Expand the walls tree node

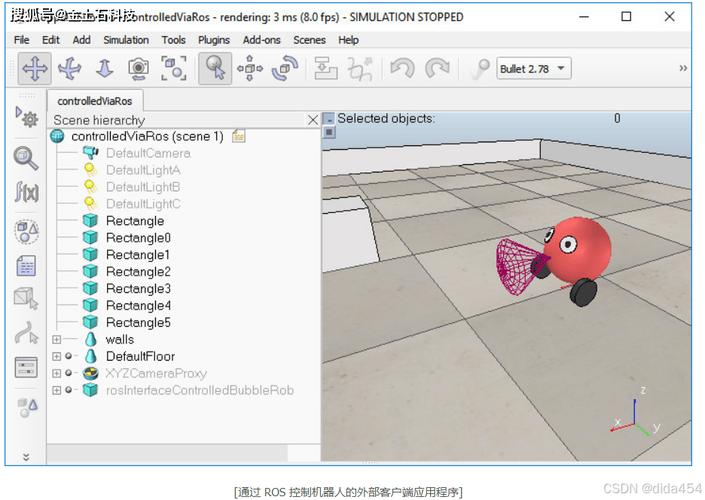coord(57,340)
